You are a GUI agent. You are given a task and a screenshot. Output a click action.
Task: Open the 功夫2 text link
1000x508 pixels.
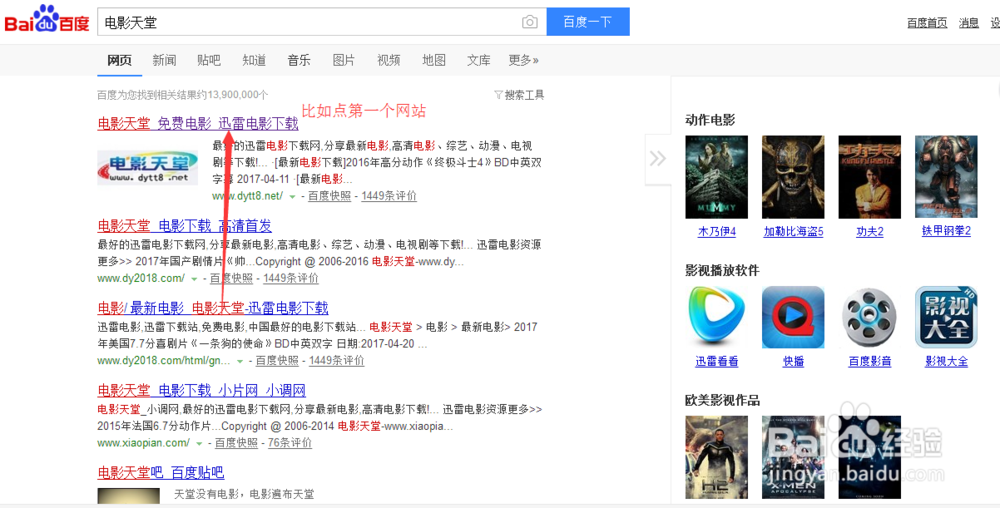pyautogui.click(x=869, y=232)
